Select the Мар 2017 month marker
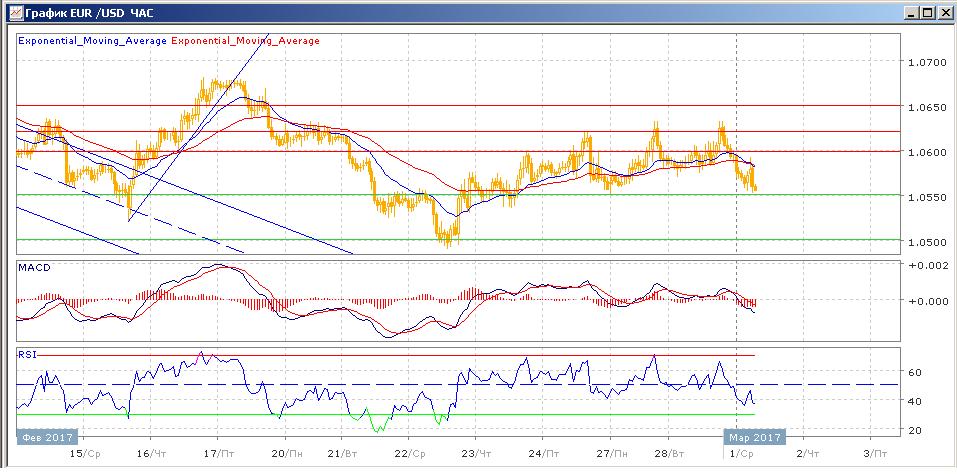 [x=755, y=437]
